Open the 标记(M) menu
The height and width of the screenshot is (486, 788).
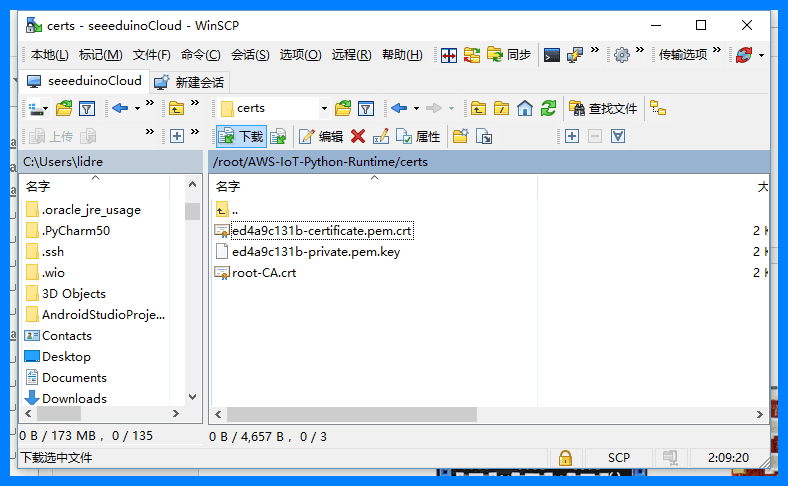click(101, 55)
